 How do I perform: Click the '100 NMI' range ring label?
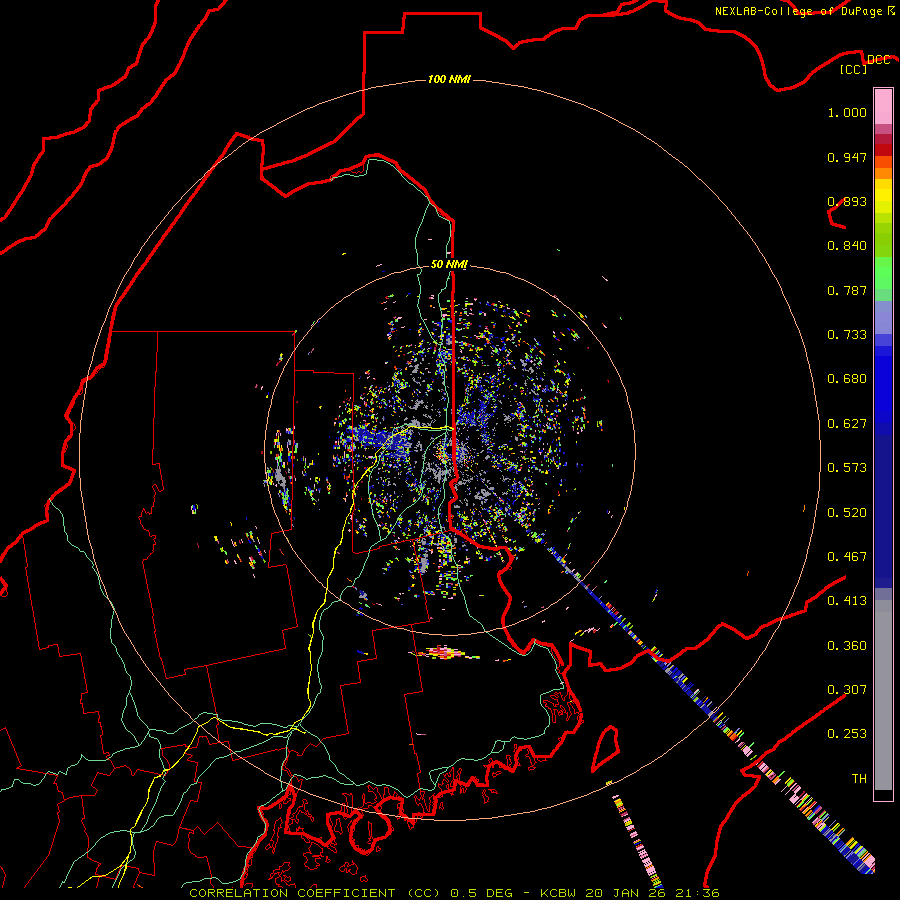point(449,79)
